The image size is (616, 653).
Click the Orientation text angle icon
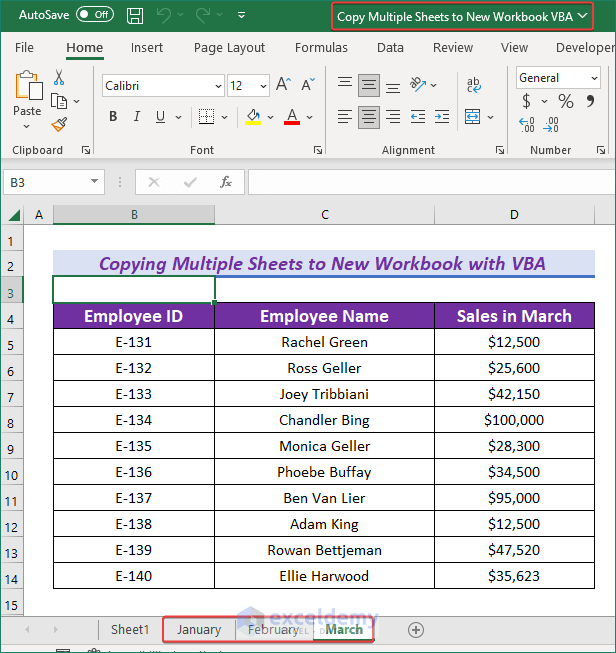[418, 85]
